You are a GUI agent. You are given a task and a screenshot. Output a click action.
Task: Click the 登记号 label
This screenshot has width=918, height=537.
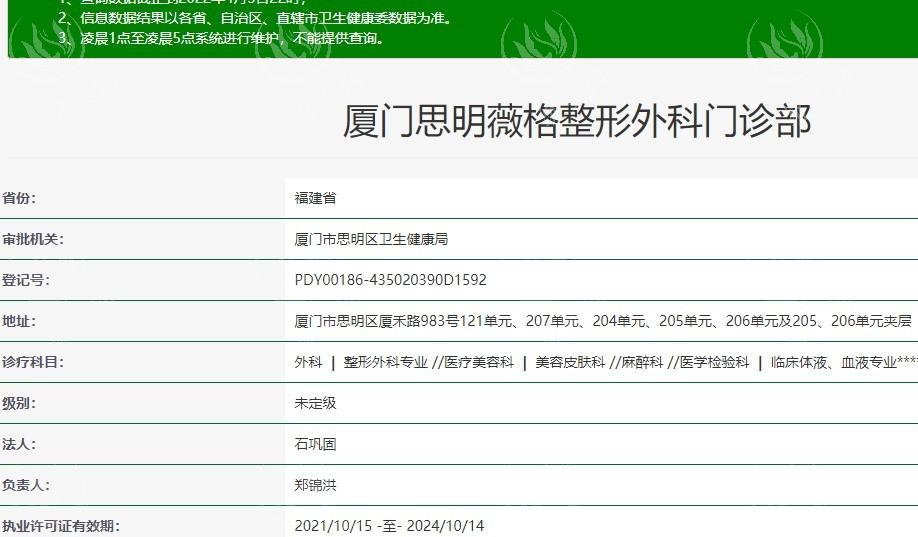pos(26,280)
